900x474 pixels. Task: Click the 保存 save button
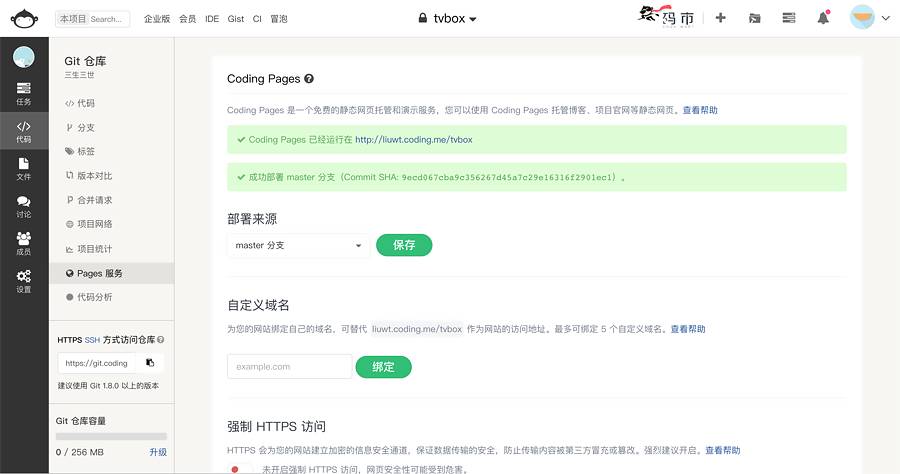pos(404,245)
